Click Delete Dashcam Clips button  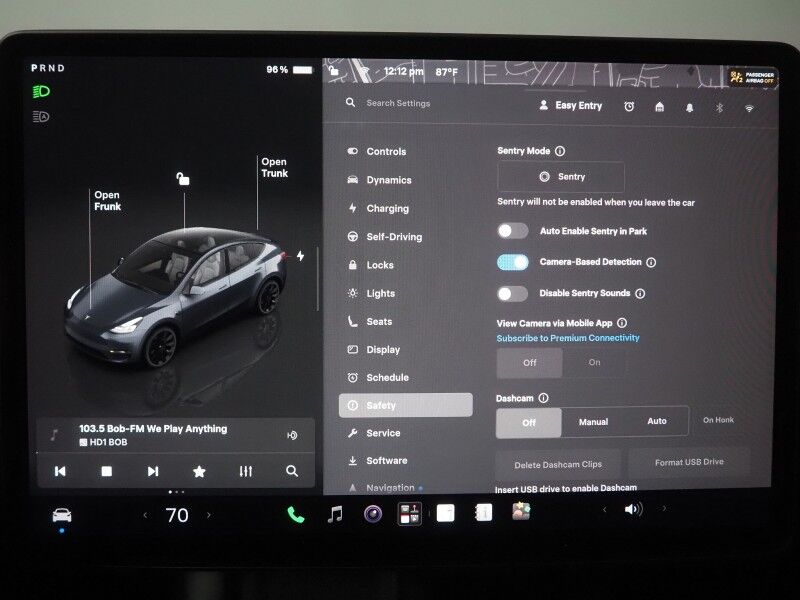click(558, 464)
